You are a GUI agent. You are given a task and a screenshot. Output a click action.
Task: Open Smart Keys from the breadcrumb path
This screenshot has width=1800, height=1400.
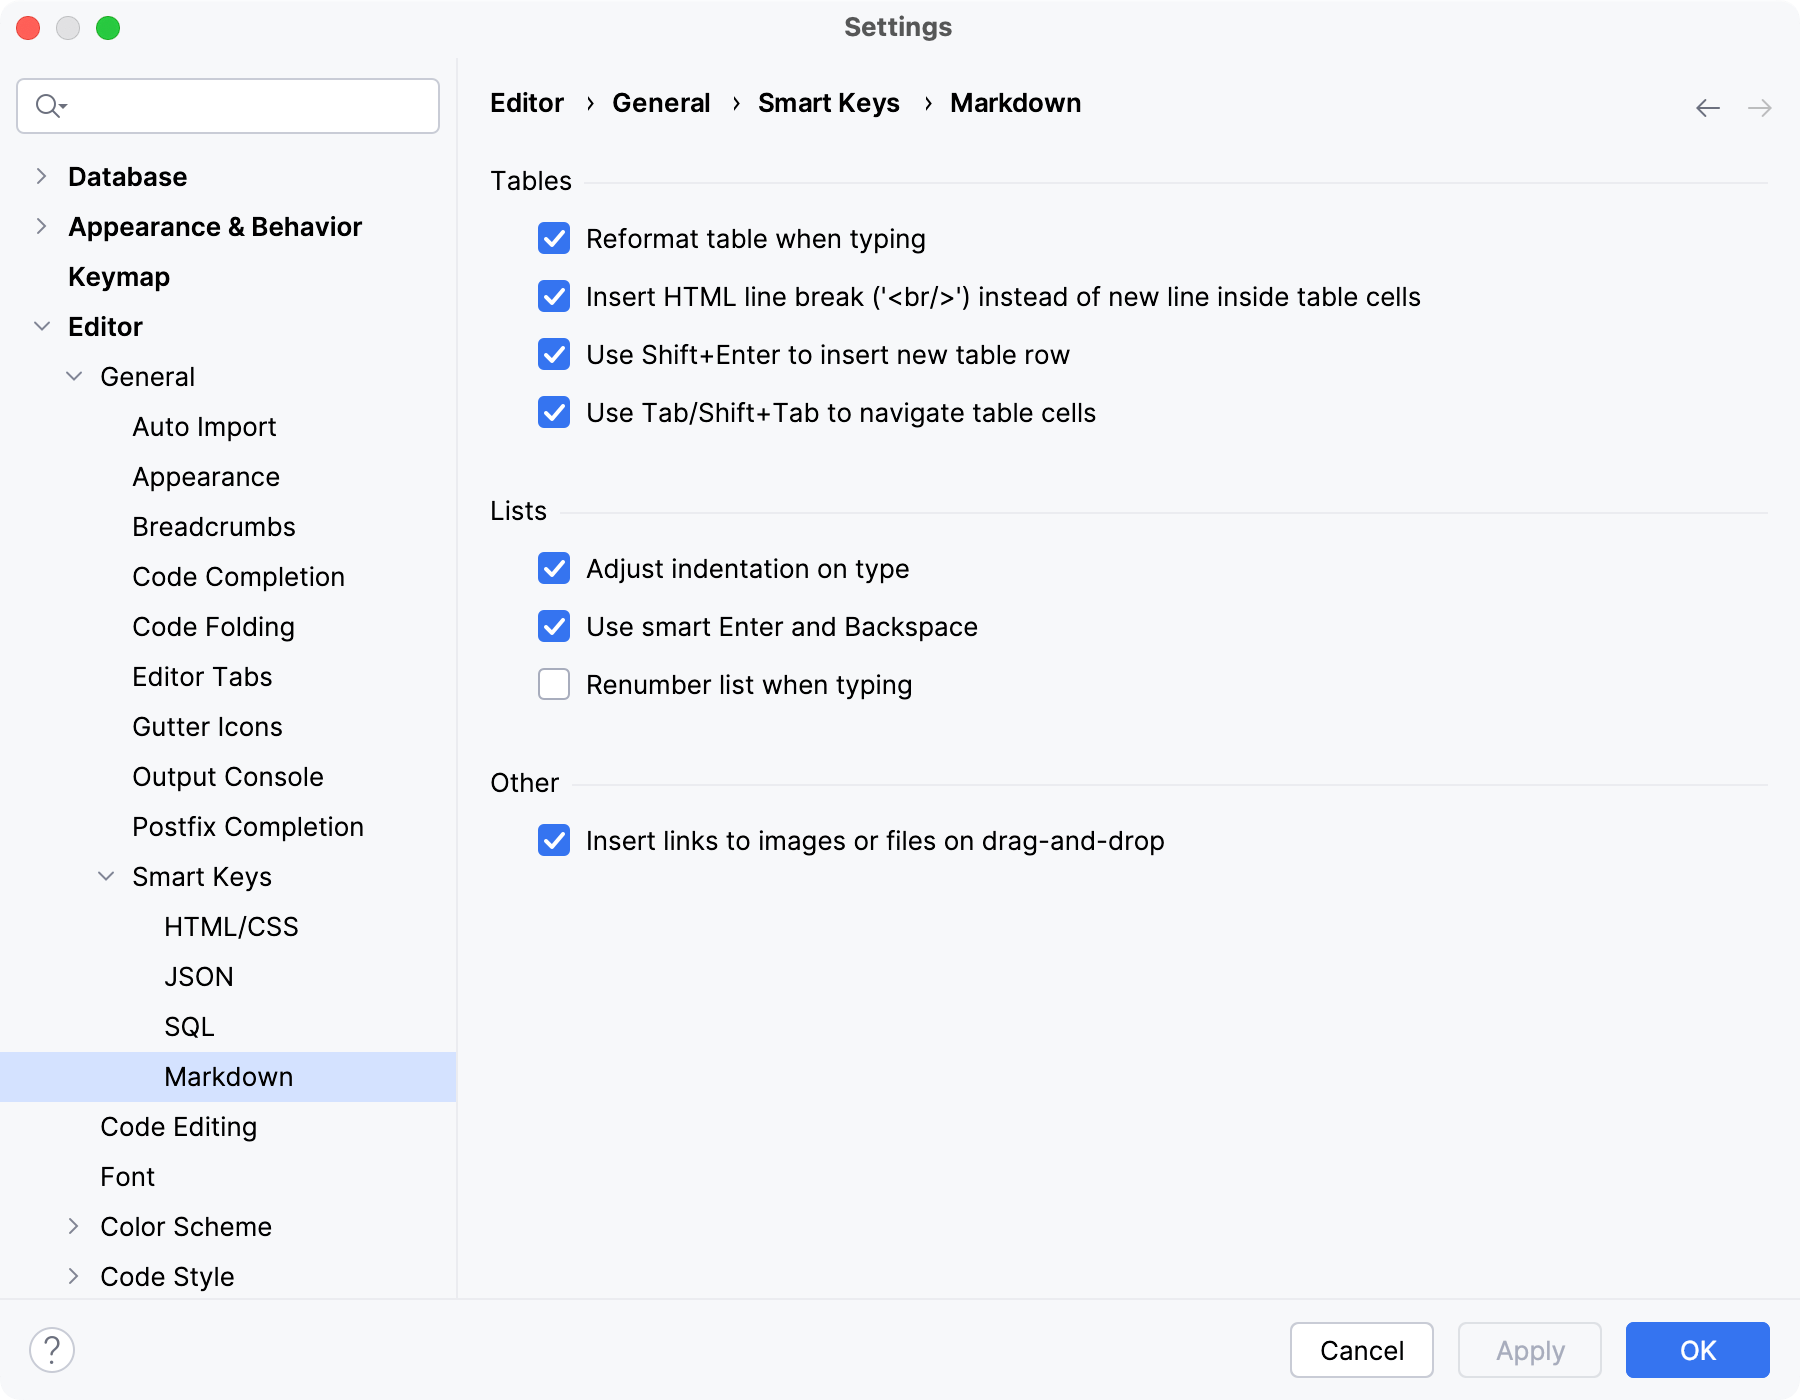coord(828,103)
